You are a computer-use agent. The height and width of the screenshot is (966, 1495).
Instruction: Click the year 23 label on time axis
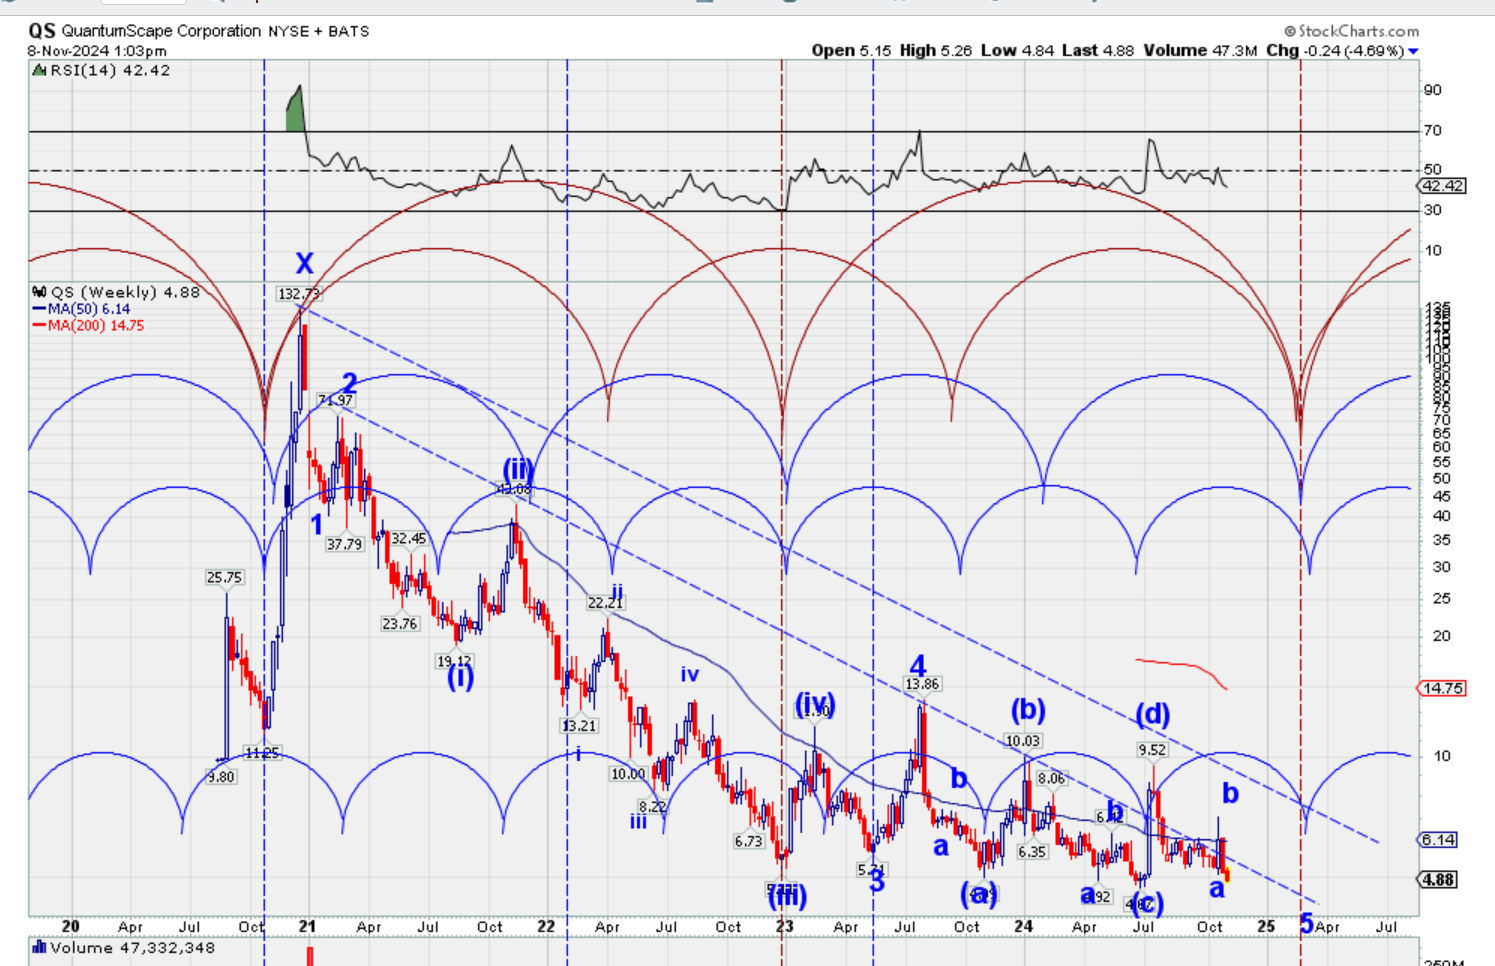[x=785, y=927]
